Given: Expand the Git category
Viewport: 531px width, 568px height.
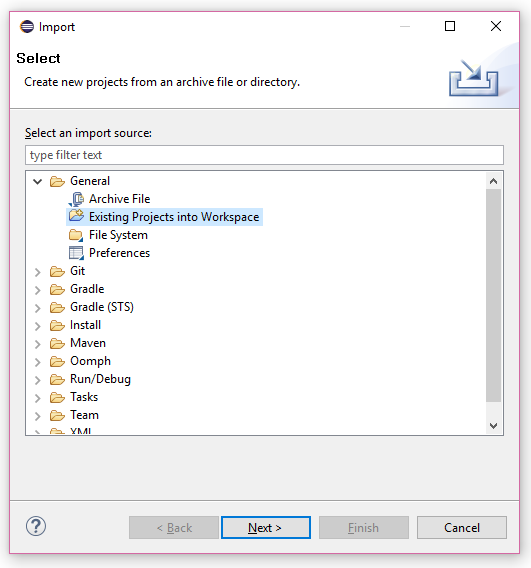Looking at the screenshot, I should pos(38,272).
